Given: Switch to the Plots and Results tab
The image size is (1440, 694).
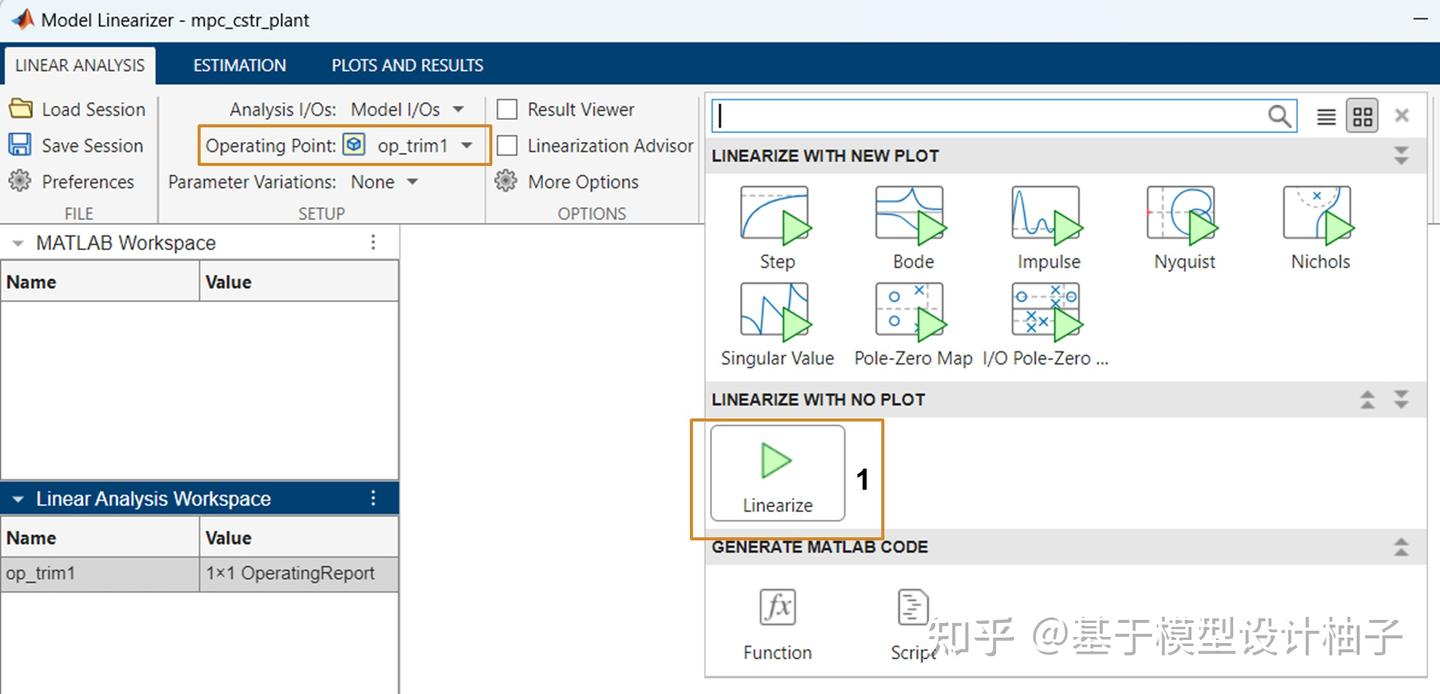Looking at the screenshot, I should coord(406,65).
